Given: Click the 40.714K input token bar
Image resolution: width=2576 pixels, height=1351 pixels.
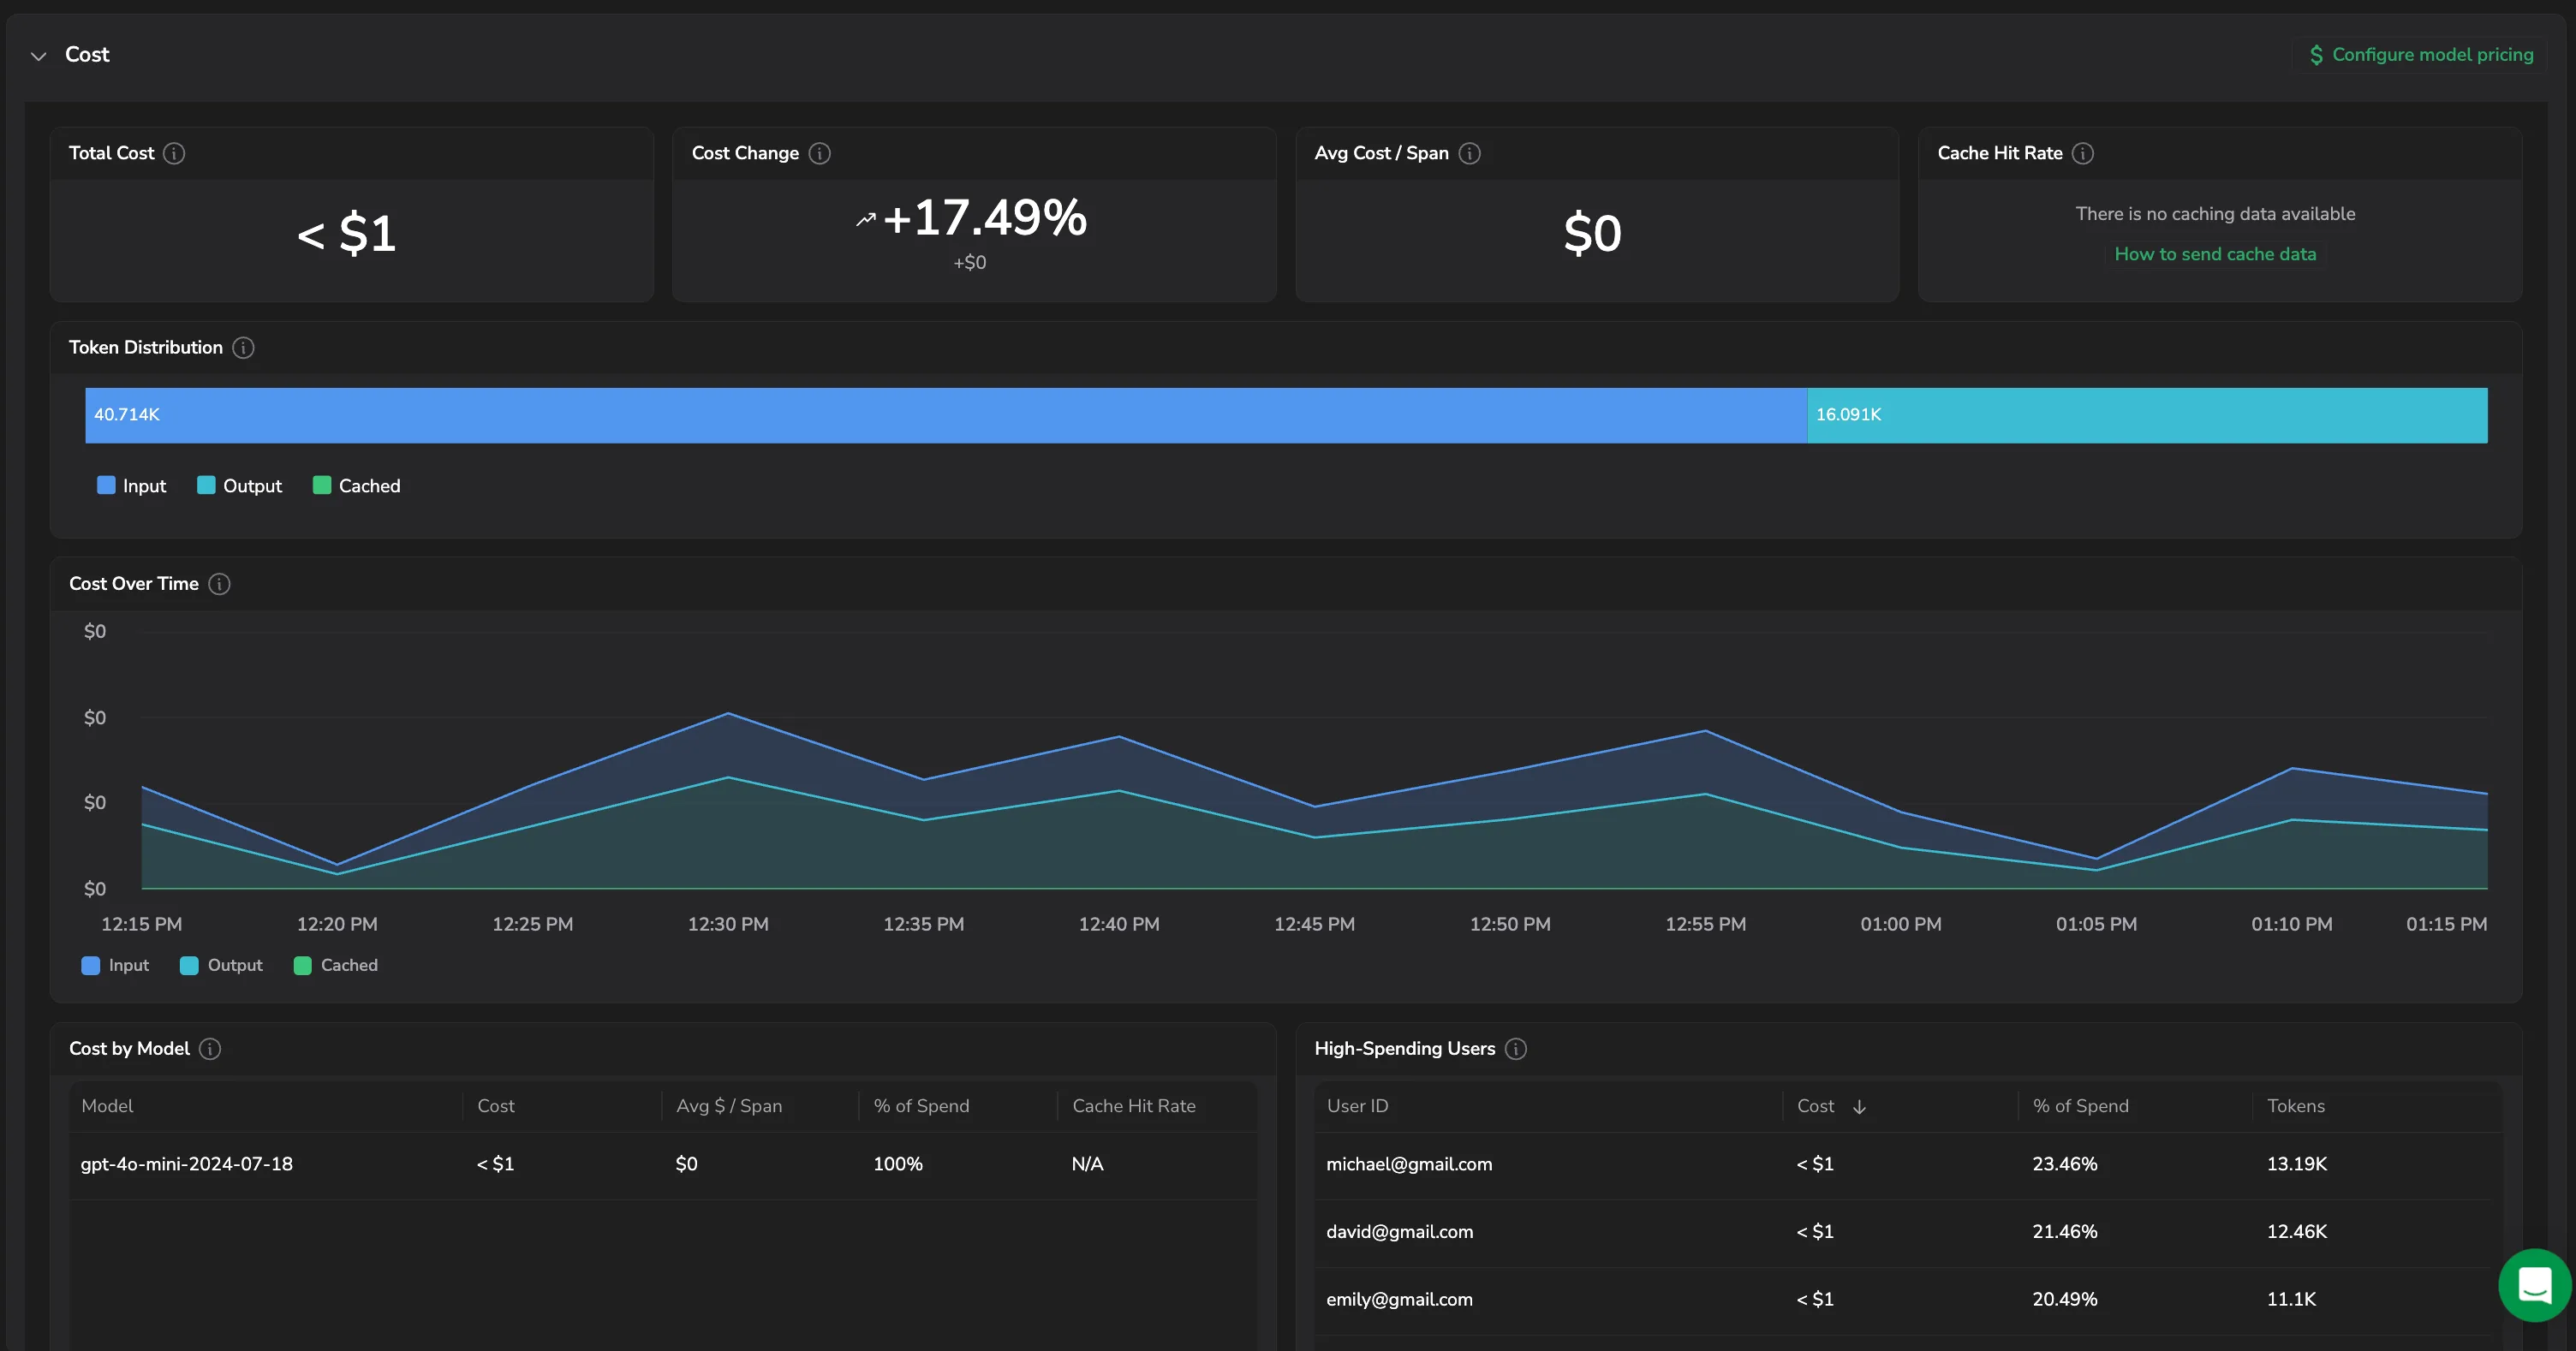Looking at the screenshot, I should (946, 415).
